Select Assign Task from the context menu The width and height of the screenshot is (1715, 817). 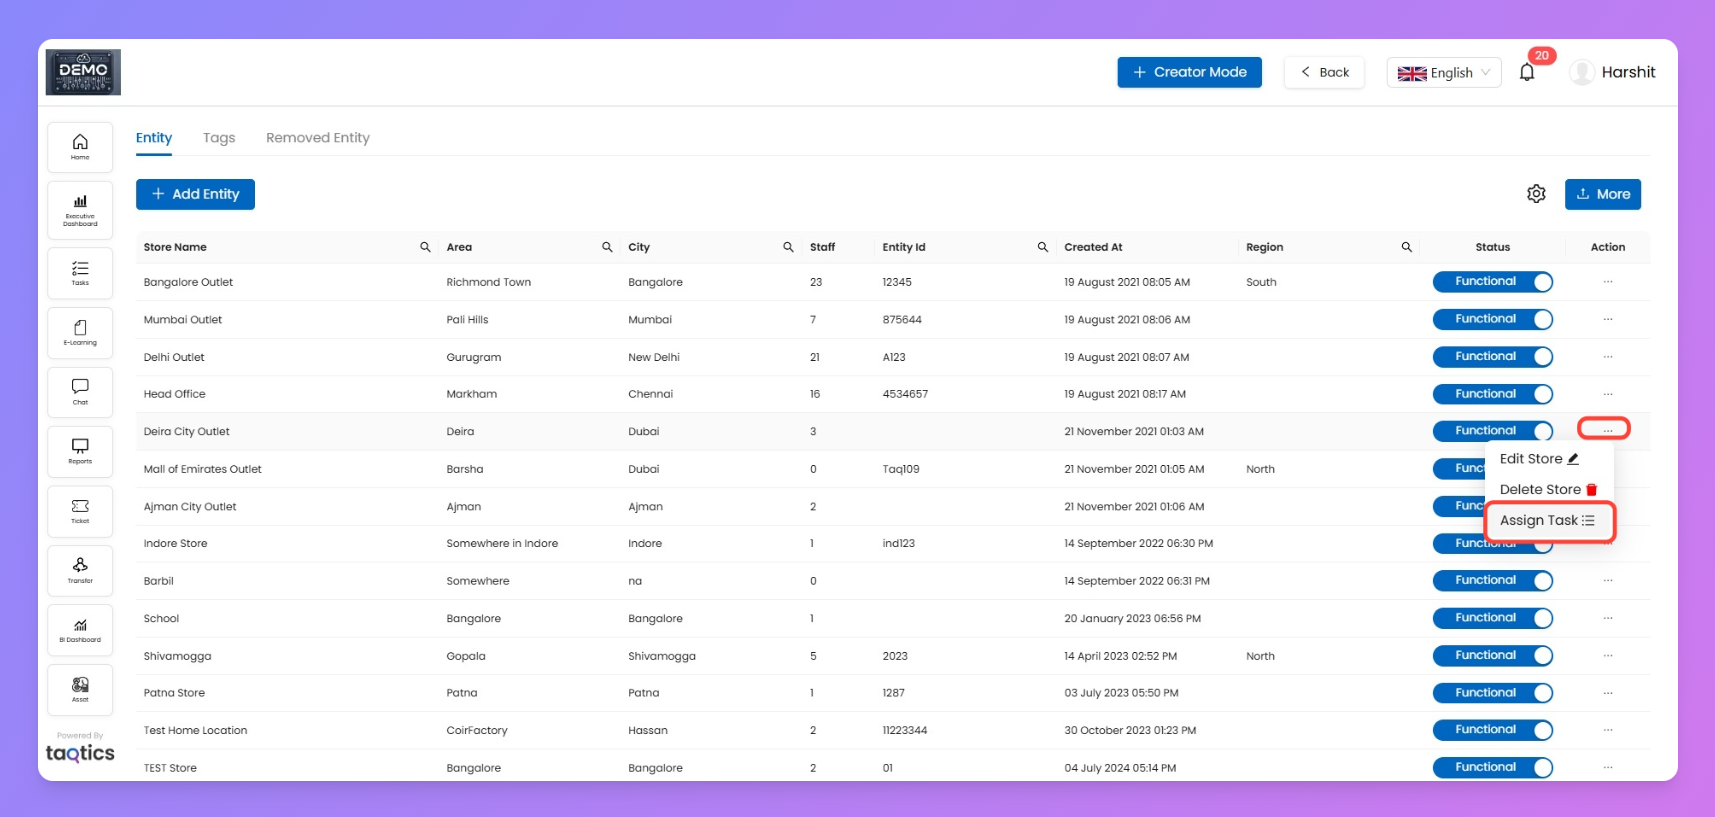[1547, 521]
